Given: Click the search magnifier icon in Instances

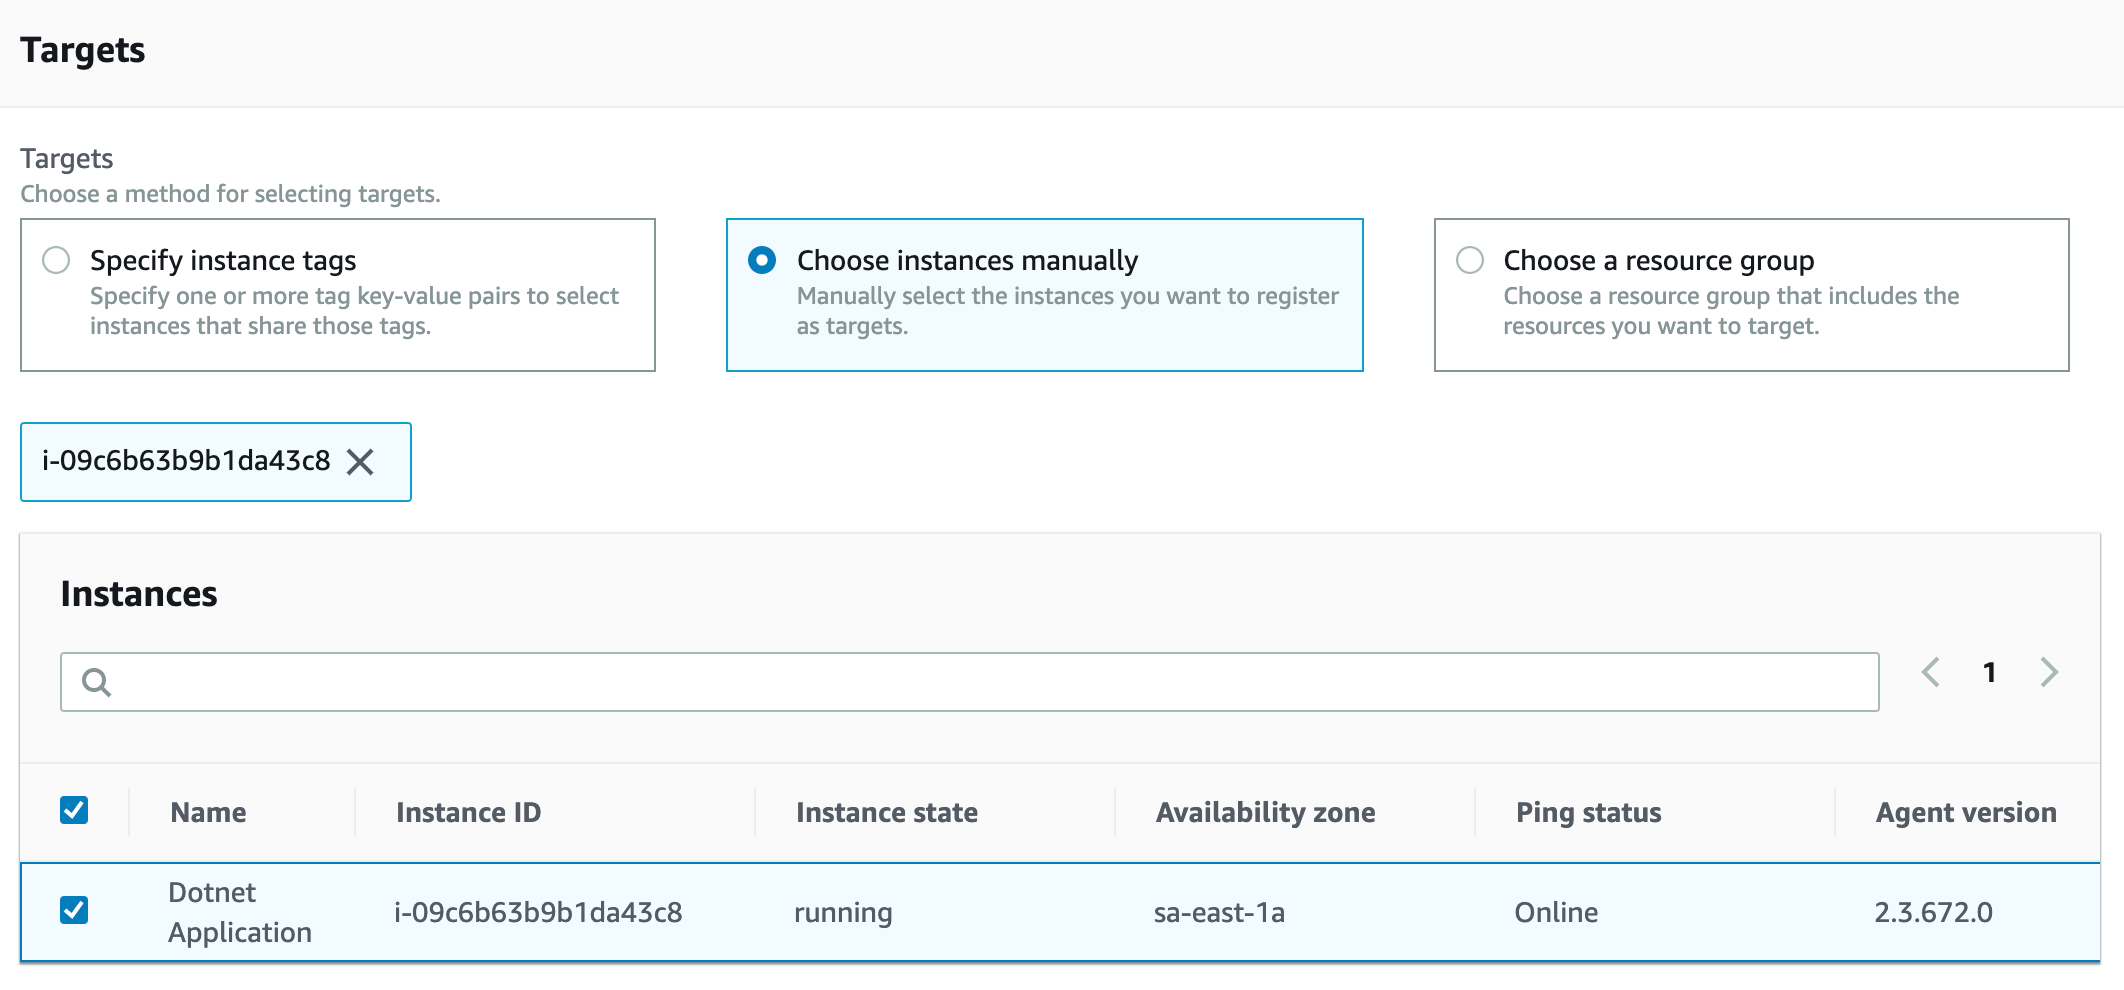Looking at the screenshot, I should click(x=96, y=682).
